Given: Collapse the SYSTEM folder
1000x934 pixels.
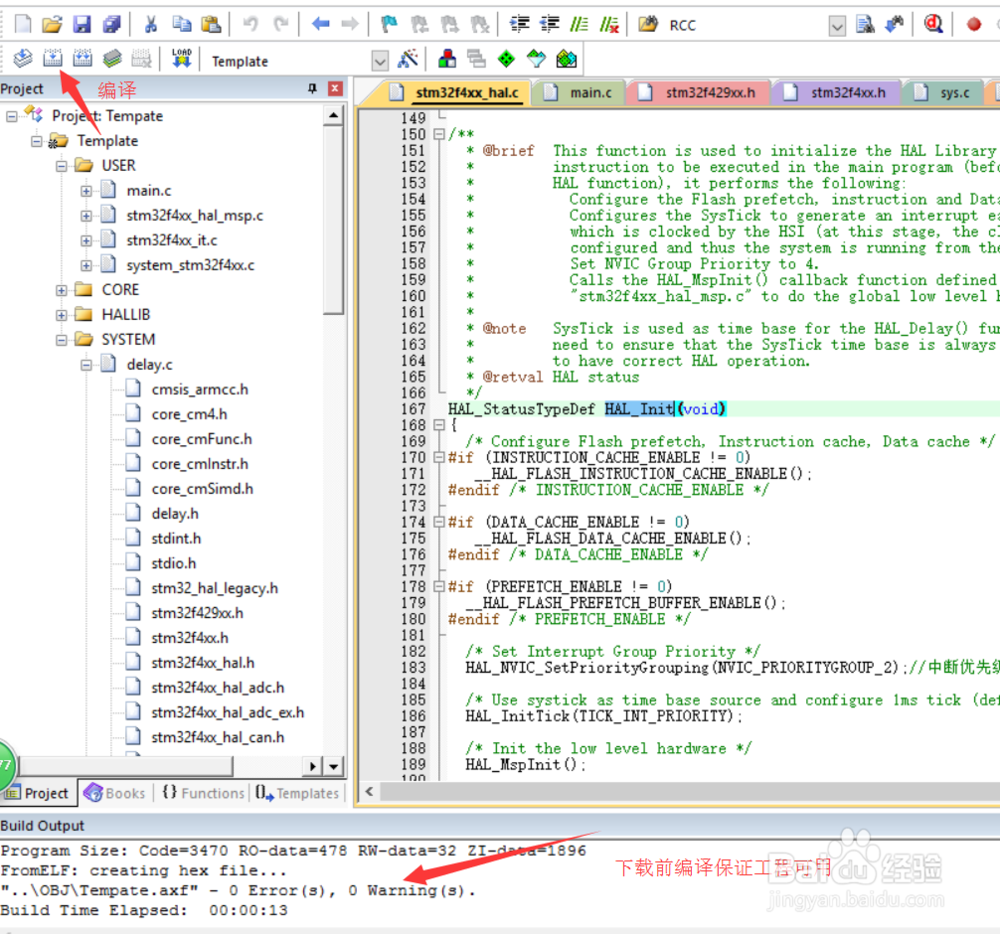Looking at the screenshot, I should click(x=61, y=340).
